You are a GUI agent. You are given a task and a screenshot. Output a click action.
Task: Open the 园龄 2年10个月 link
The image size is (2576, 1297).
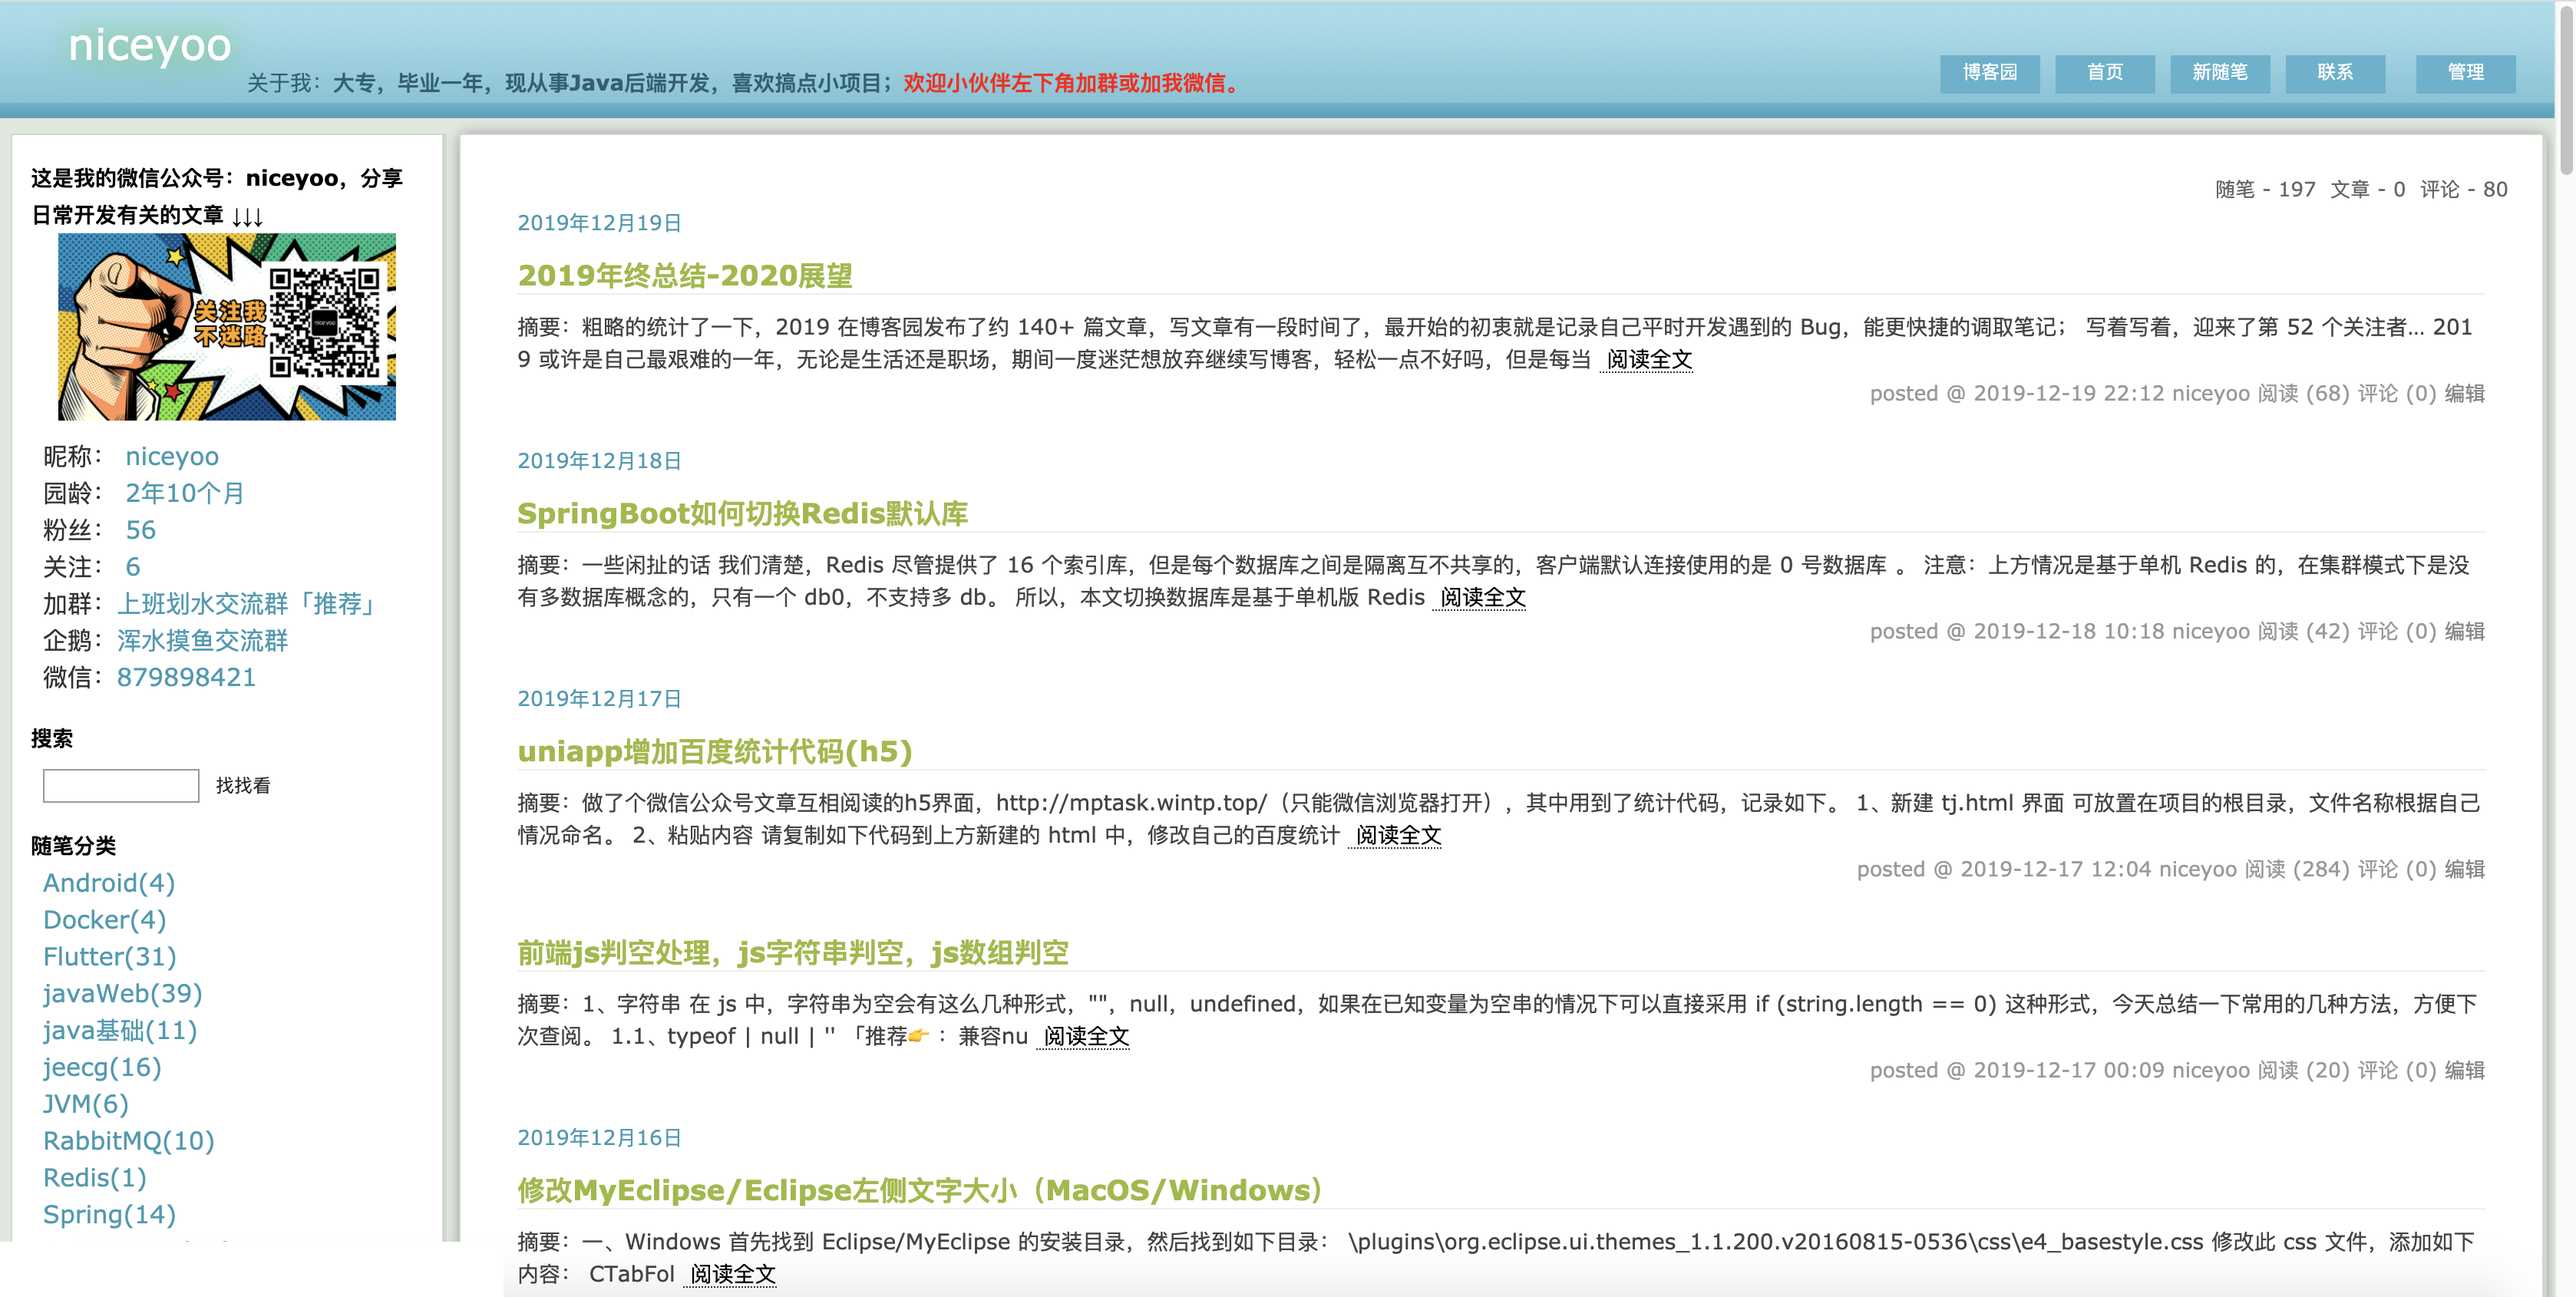tap(184, 493)
